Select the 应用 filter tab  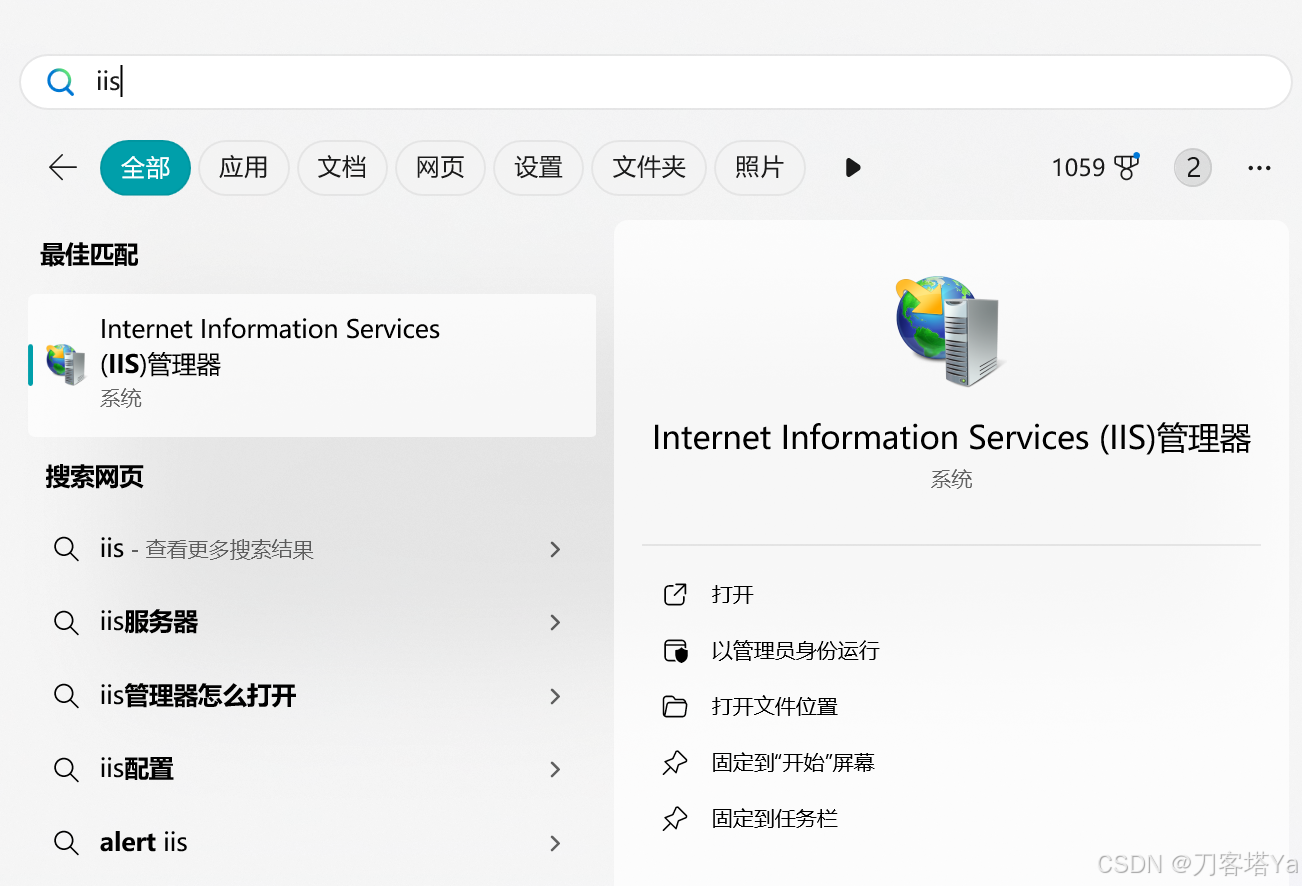(244, 167)
